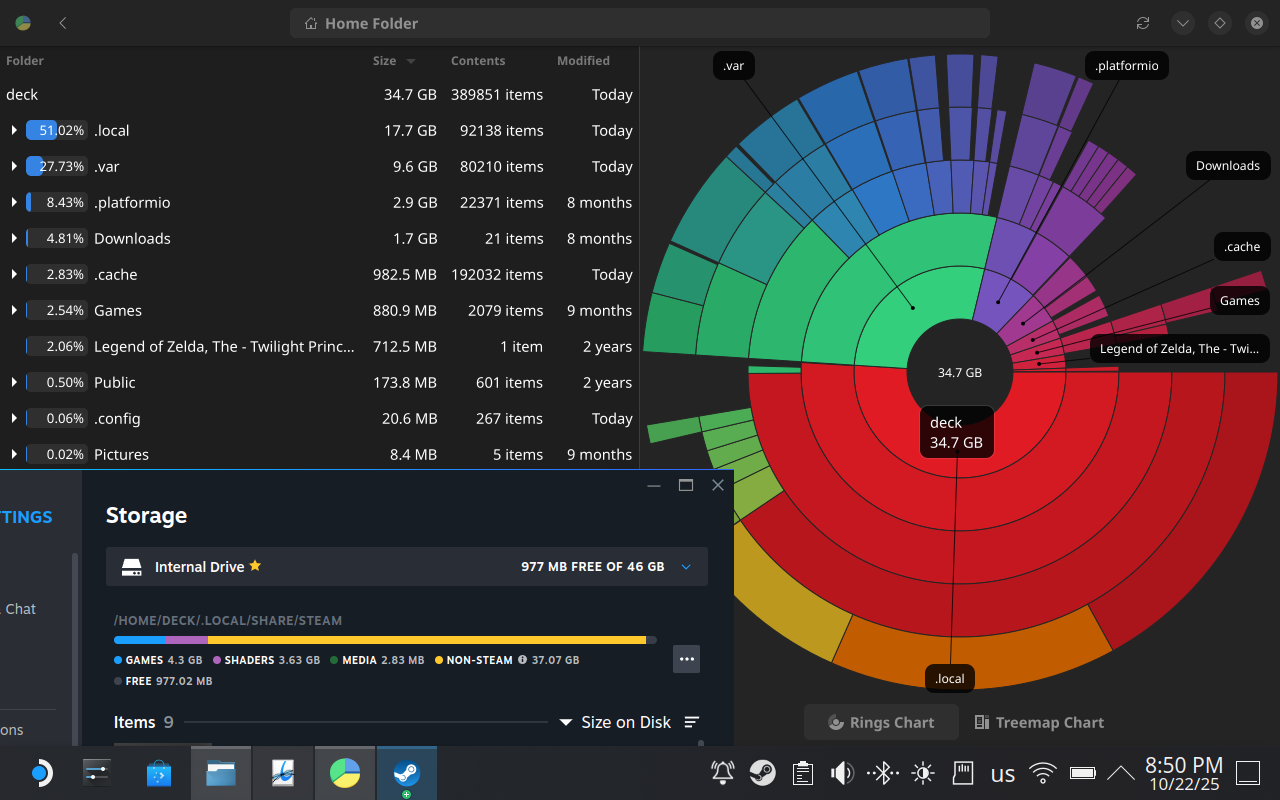Viewport: 1280px width, 800px height.
Task: Open the Internal Drive dropdown
Action: tap(686, 567)
